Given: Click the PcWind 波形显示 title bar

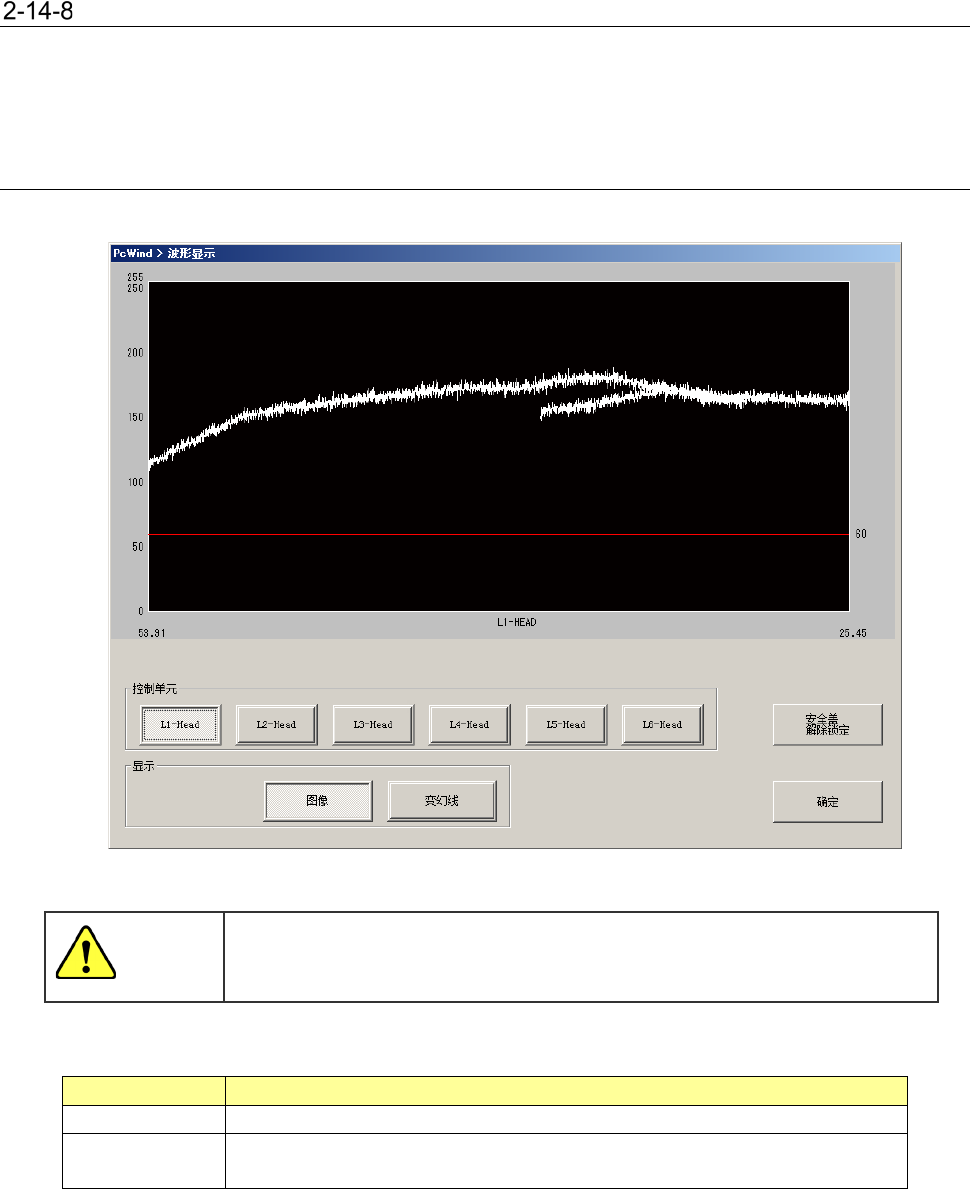Looking at the screenshot, I should (505, 253).
